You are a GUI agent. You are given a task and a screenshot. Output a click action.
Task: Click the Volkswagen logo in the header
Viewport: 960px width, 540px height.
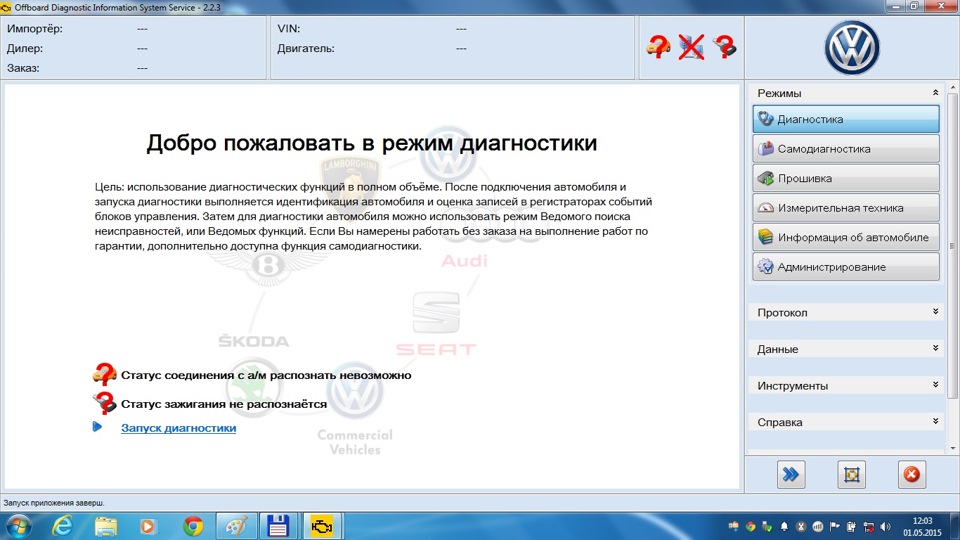852,48
